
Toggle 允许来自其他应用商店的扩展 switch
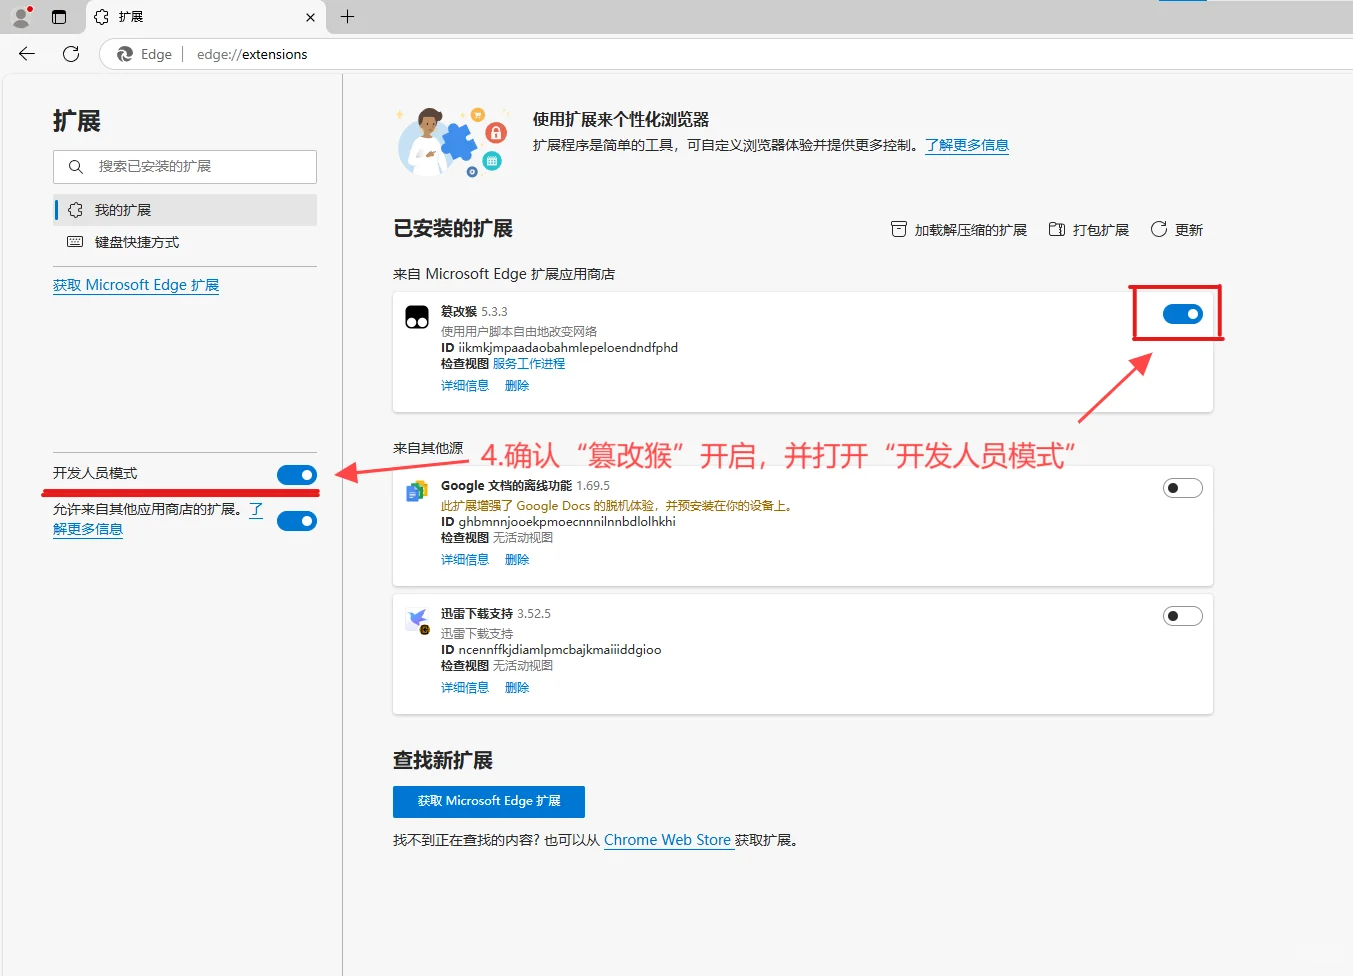297,521
